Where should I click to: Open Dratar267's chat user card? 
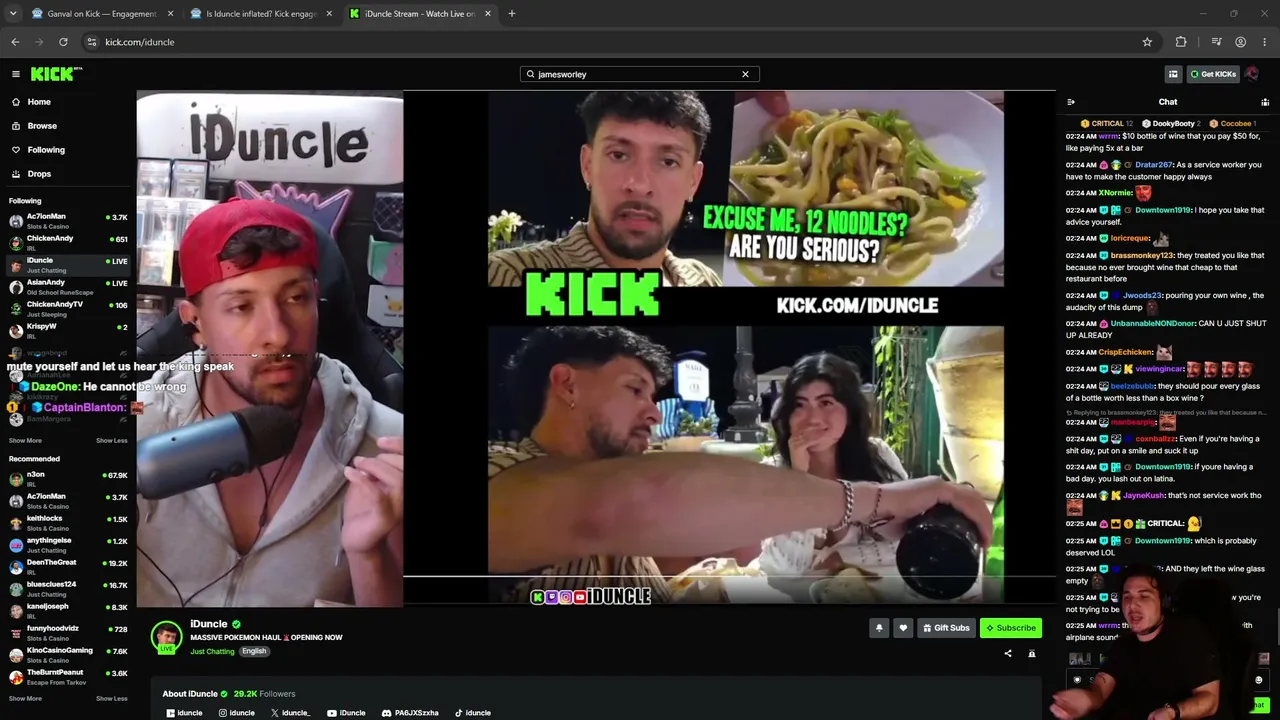[x=1153, y=165]
